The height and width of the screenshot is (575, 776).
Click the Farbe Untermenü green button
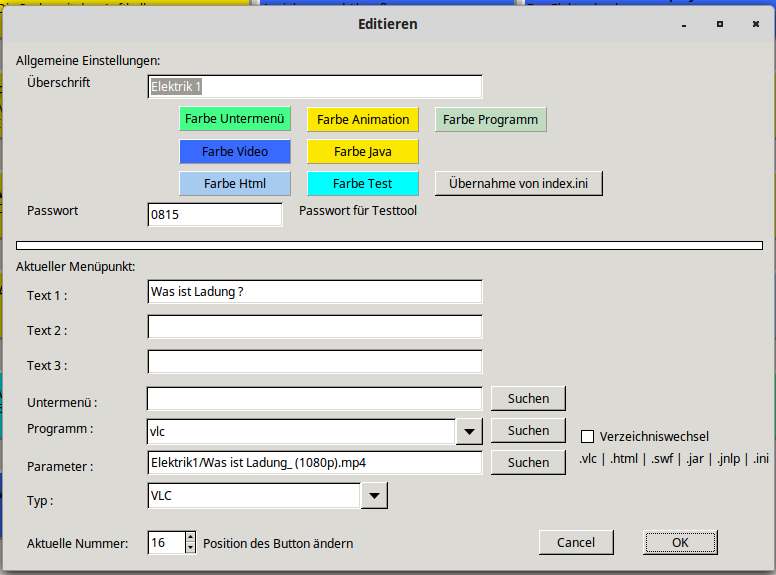(x=235, y=119)
